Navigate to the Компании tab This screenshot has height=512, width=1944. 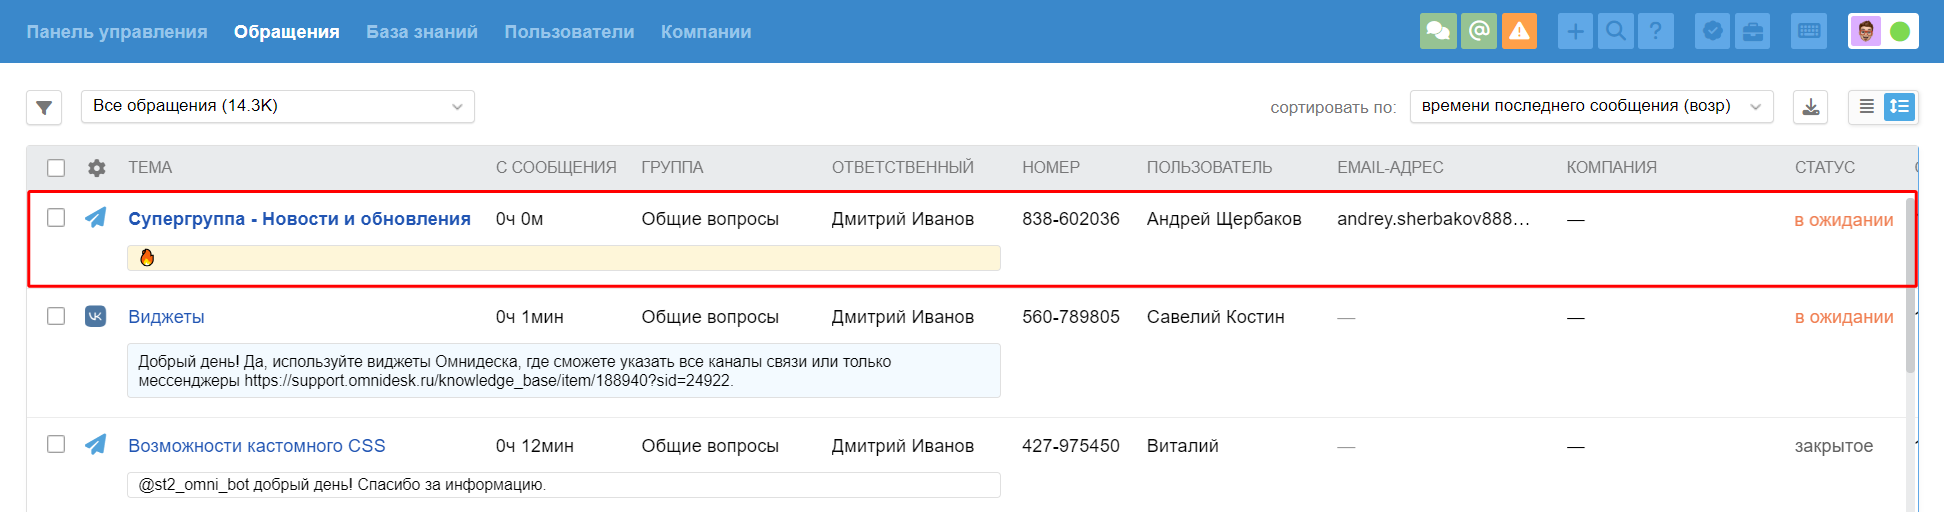(706, 32)
